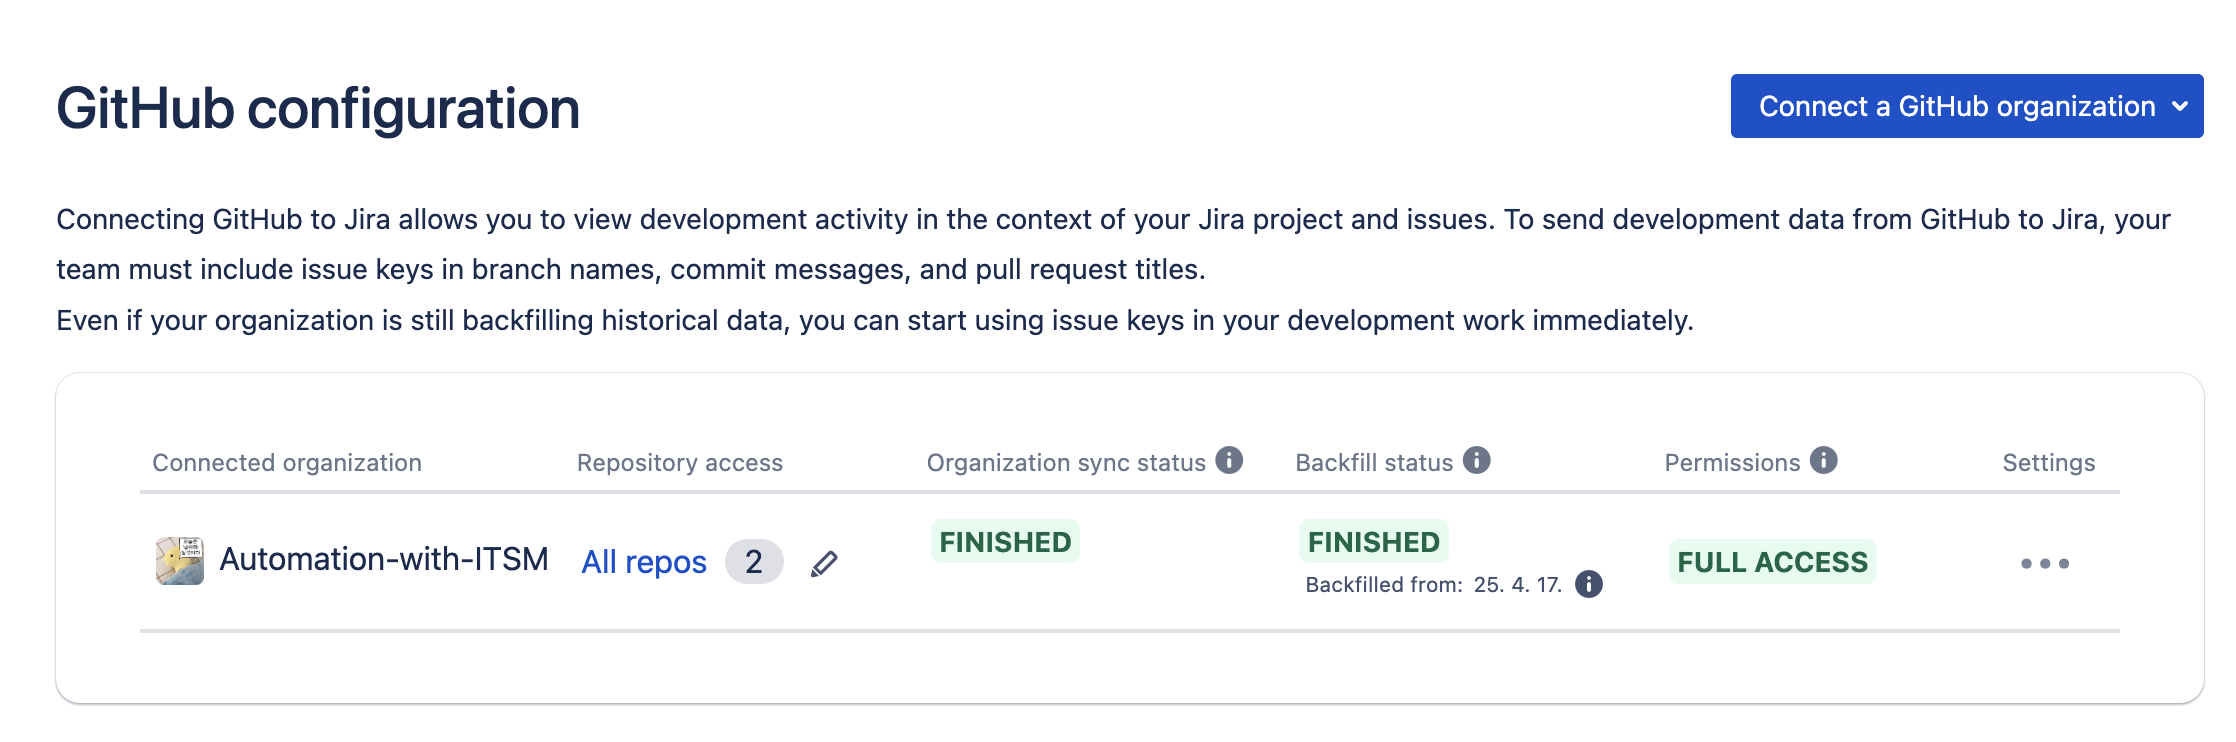Click the Connected organization column header
Screen dimensions: 2236x742
[x=287, y=463]
